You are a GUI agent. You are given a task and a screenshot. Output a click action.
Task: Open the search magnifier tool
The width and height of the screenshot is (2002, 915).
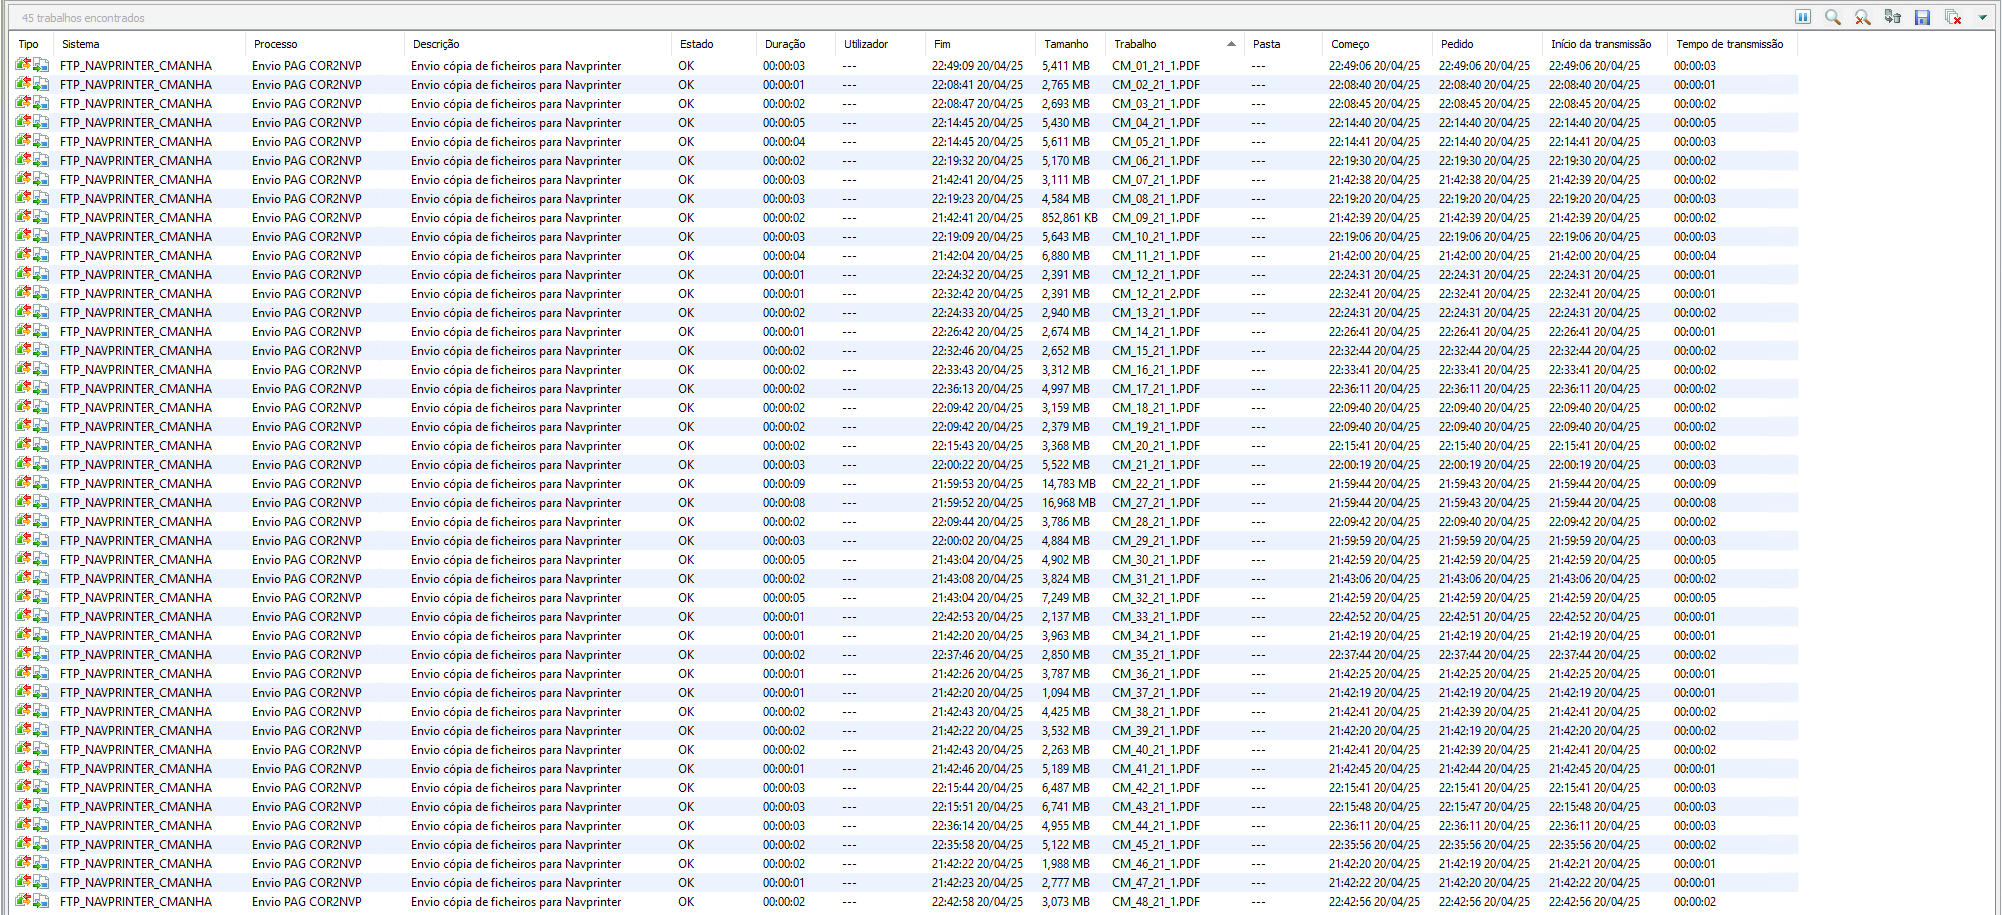tap(1833, 17)
